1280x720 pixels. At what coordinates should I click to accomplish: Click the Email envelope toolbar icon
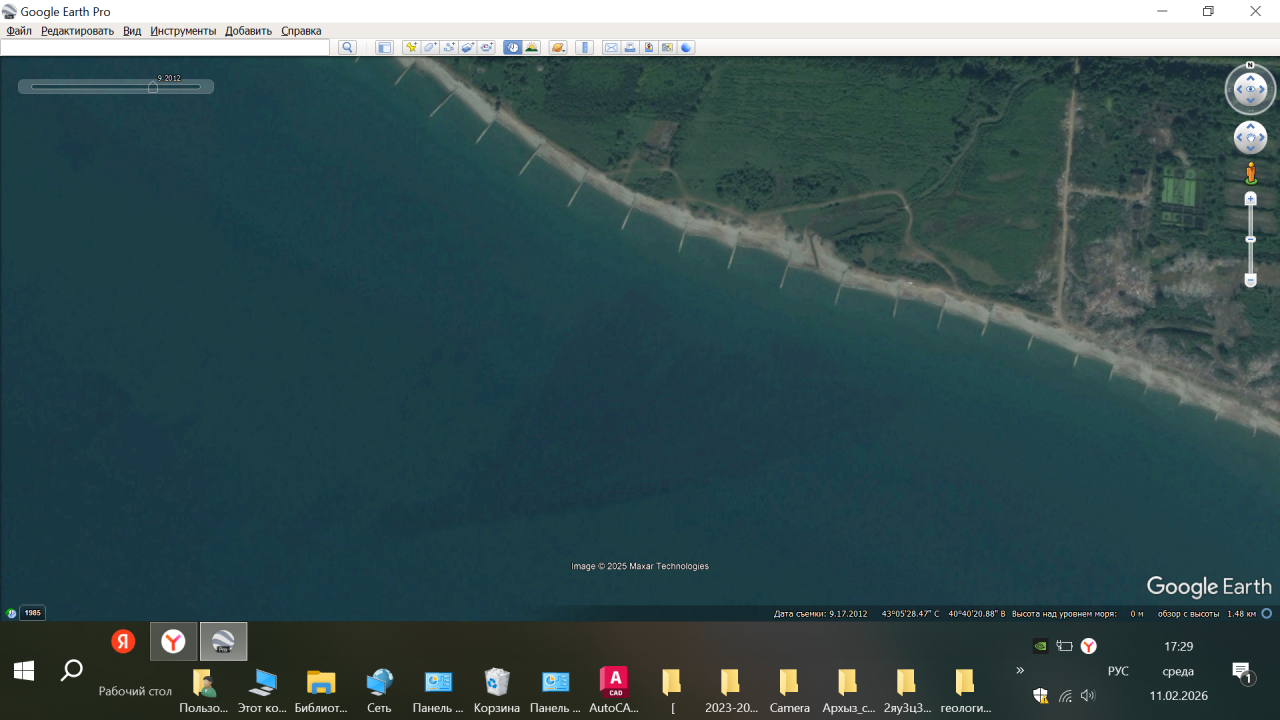click(610, 48)
